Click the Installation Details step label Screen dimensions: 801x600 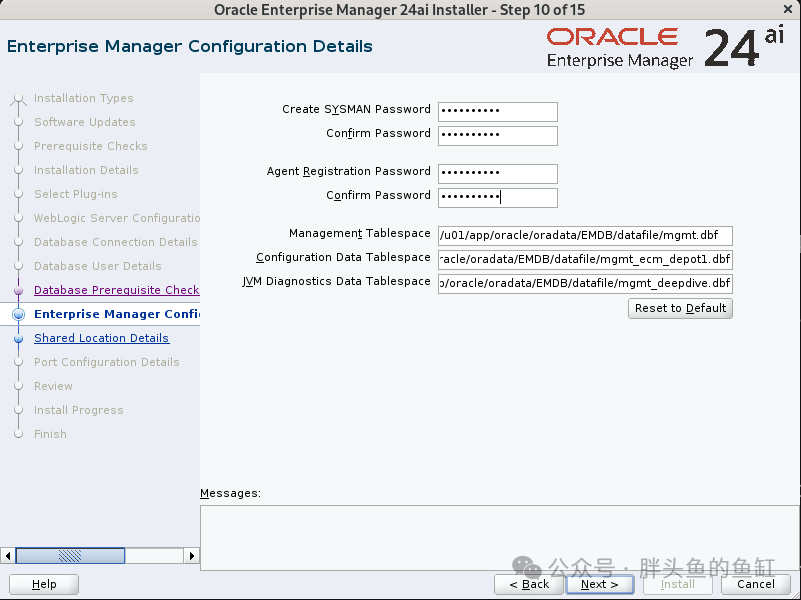pos(86,170)
